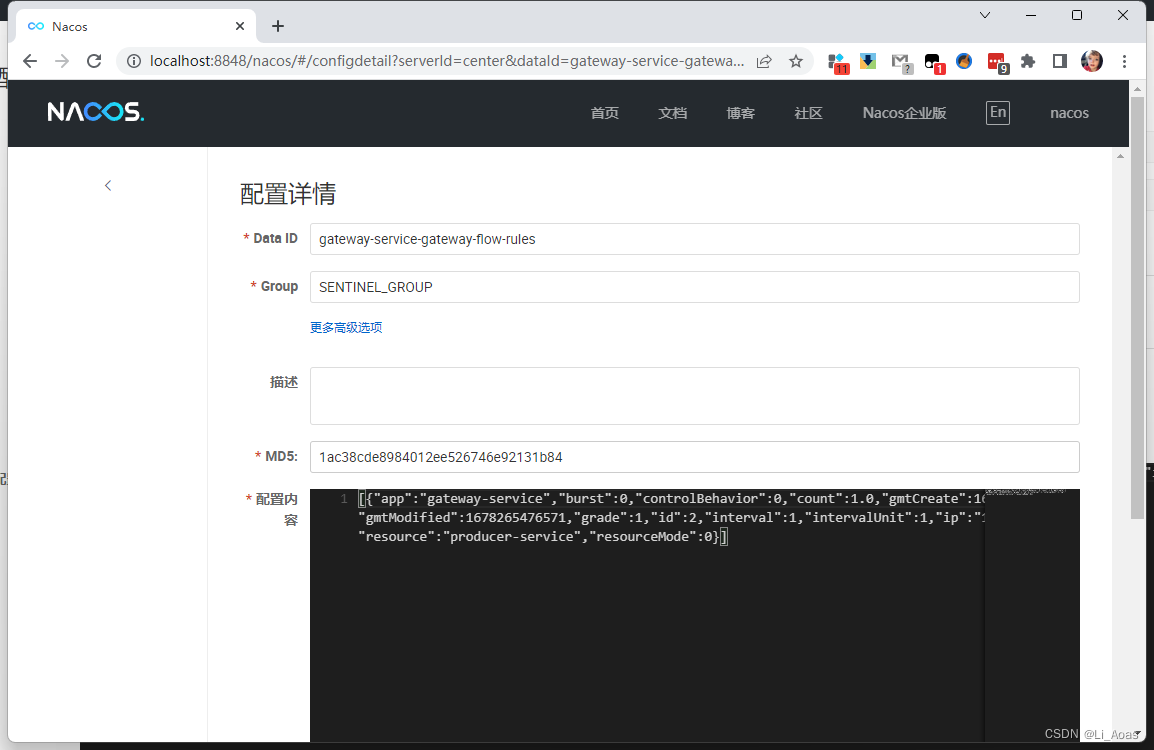Click the 描述 text area

point(694,396)
